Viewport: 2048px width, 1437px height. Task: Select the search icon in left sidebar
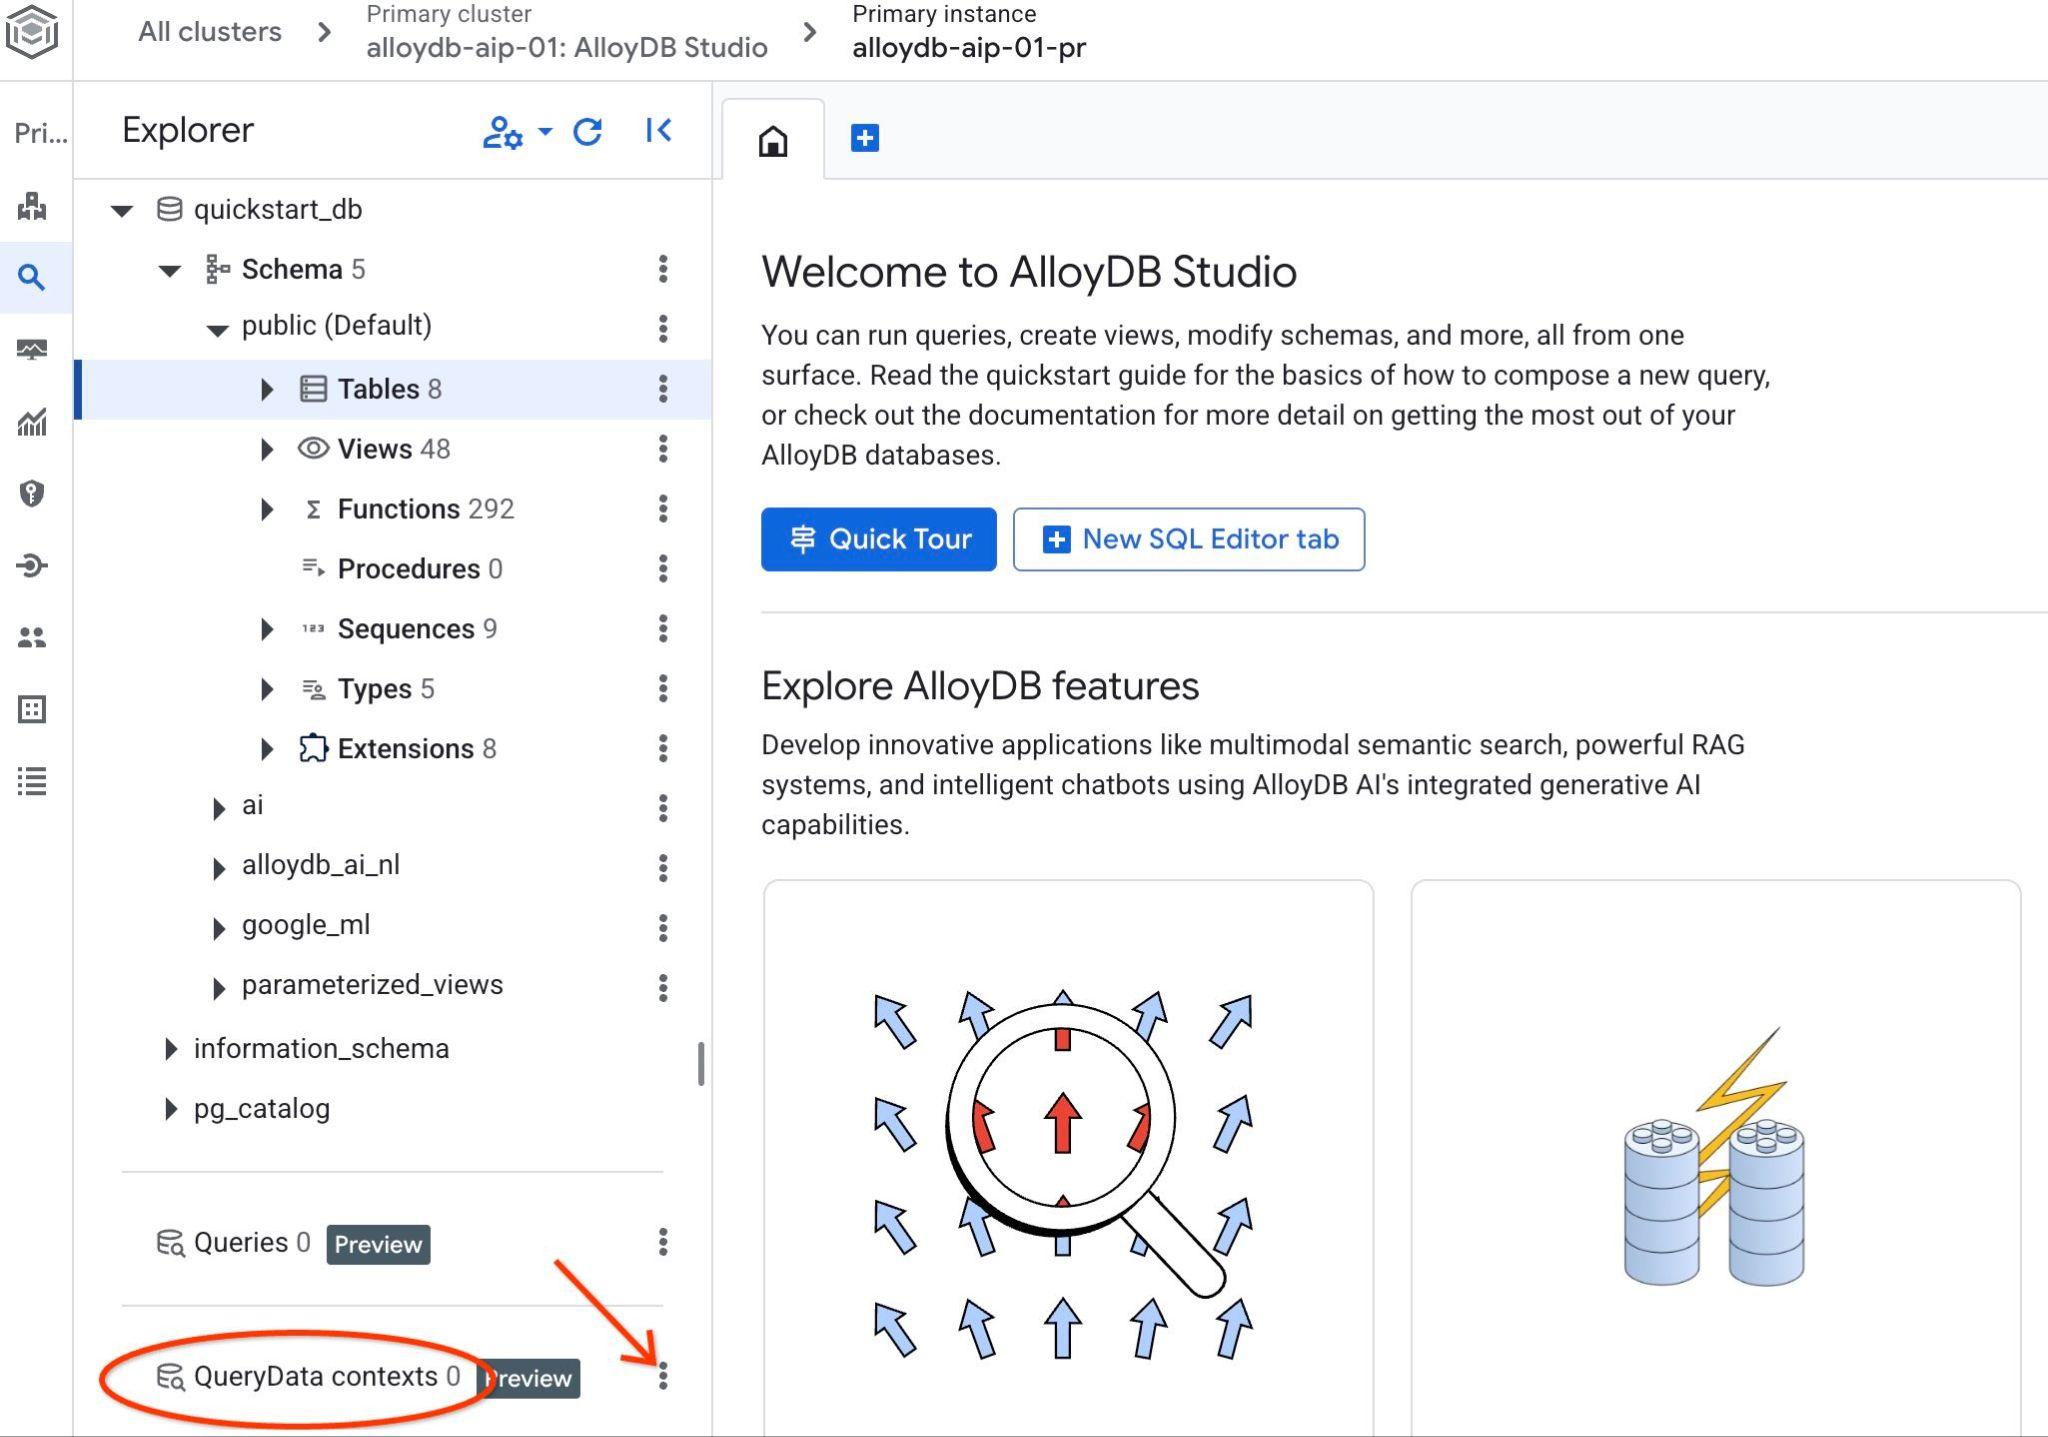[32, 277]
